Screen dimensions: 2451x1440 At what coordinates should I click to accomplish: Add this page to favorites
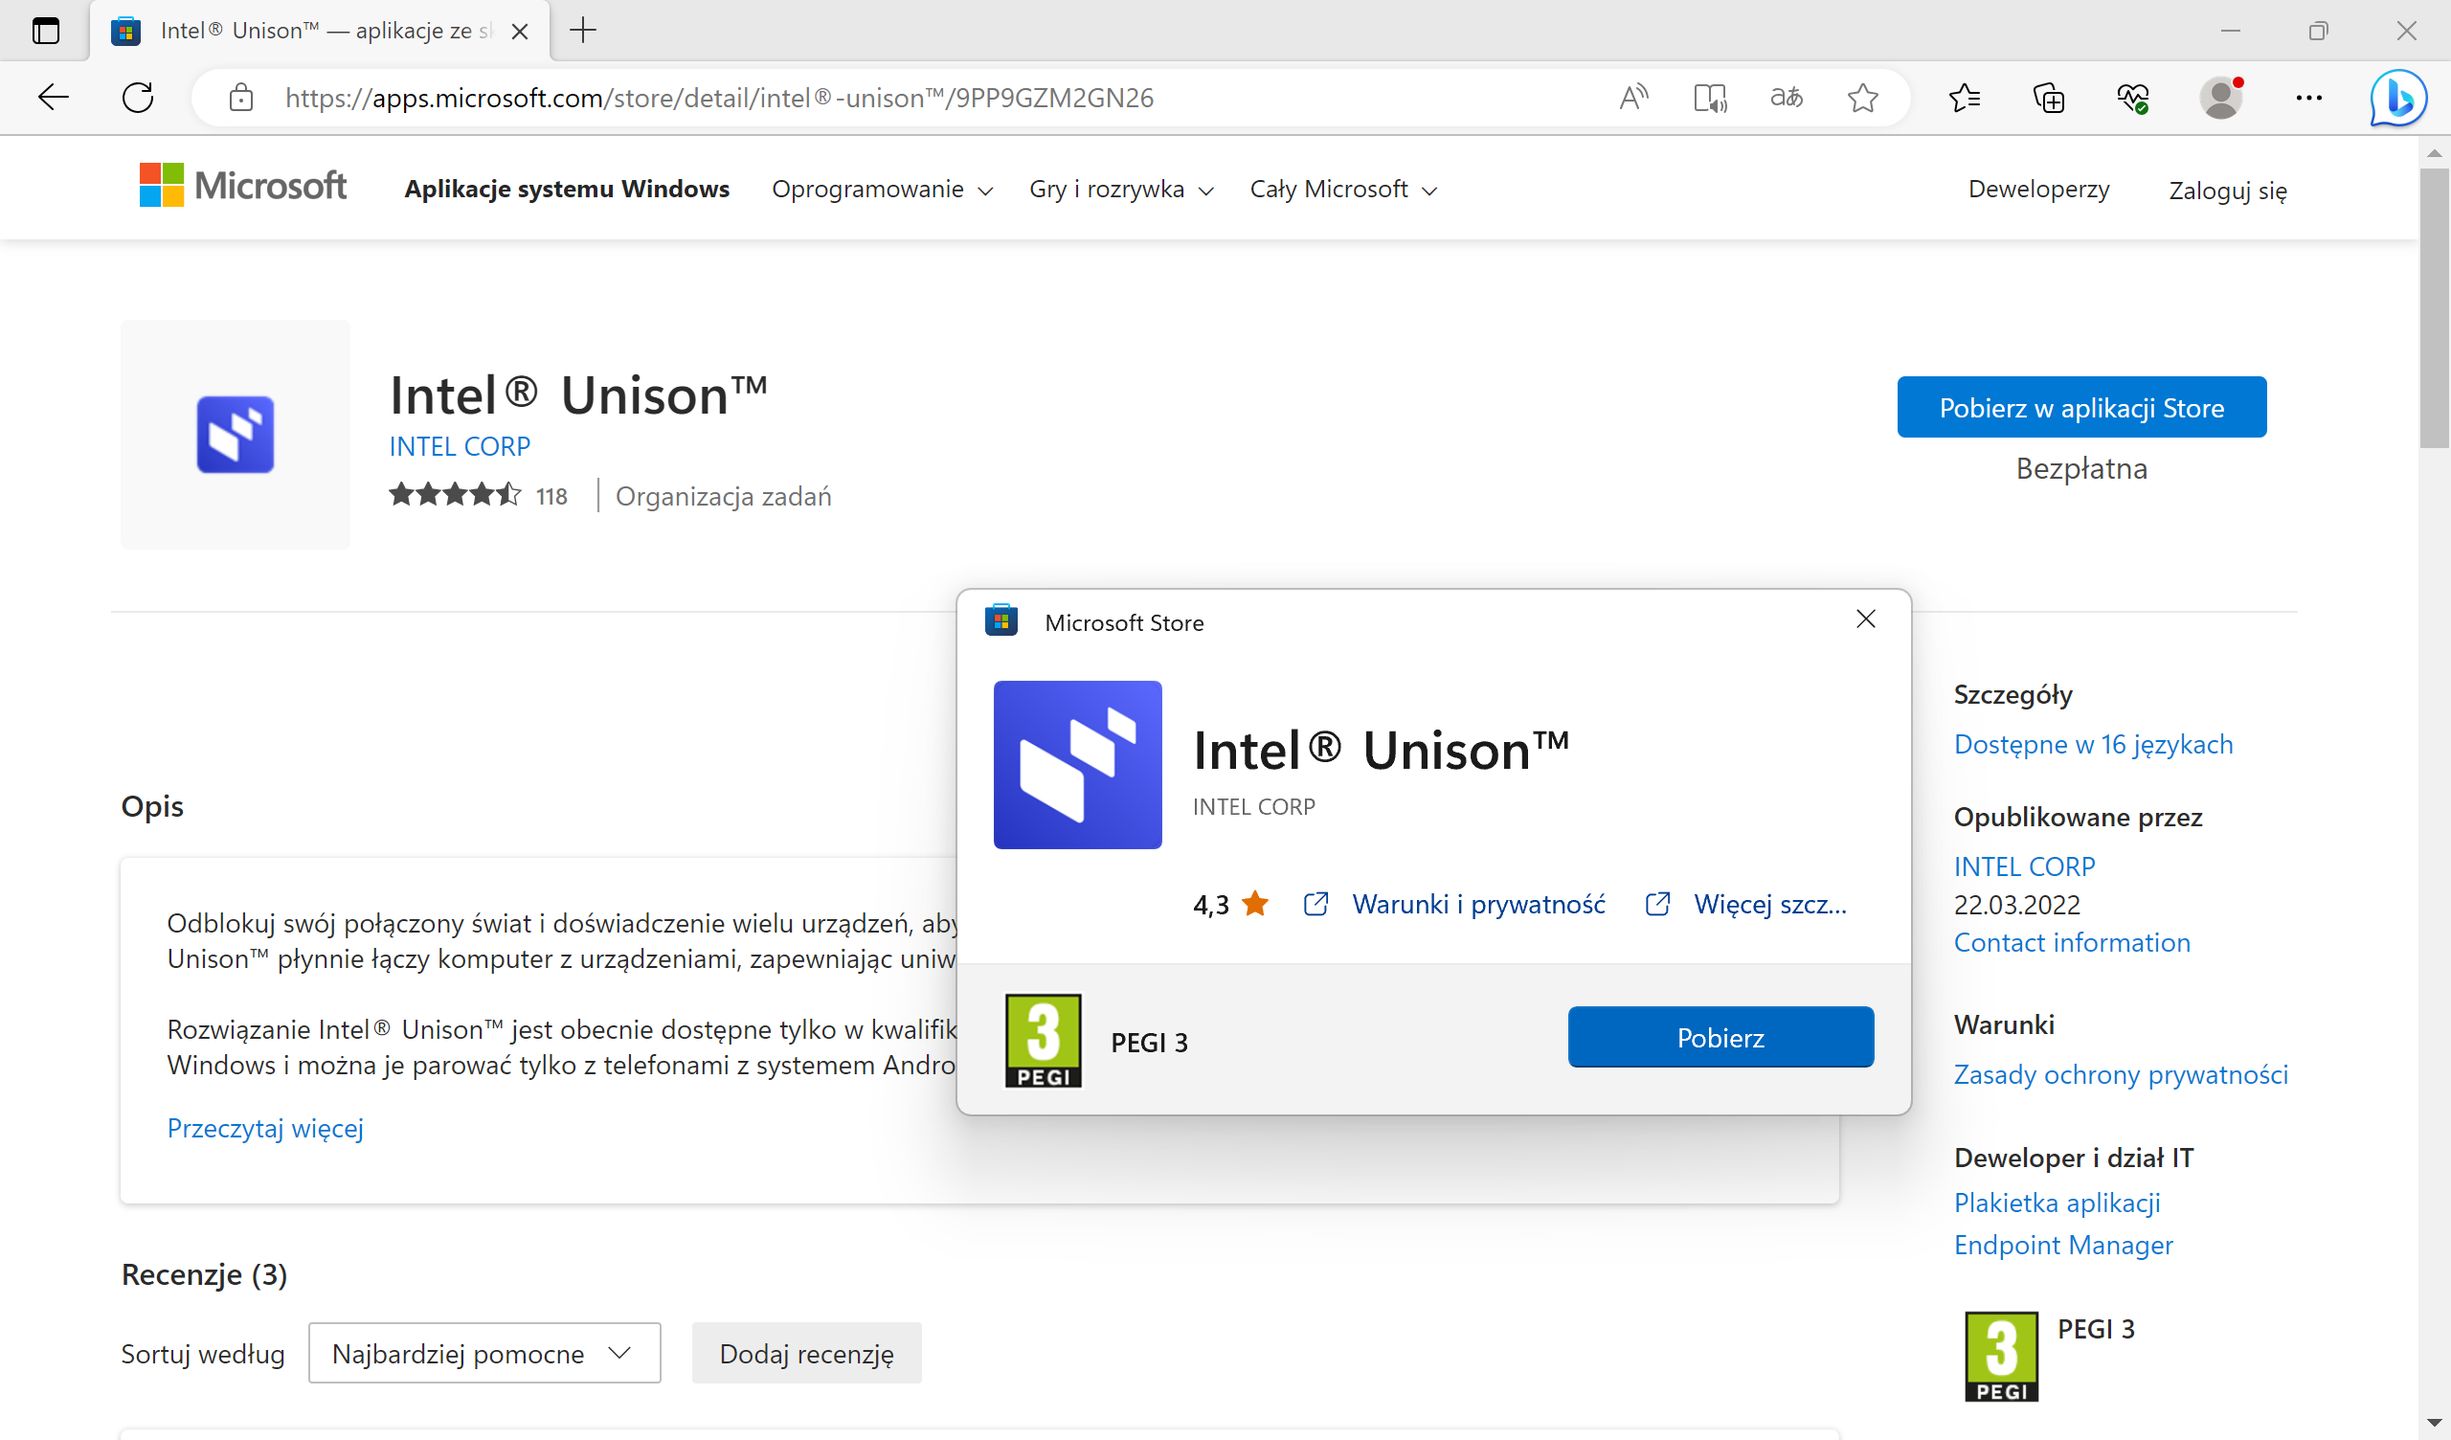pyautogui.click(x=1863, y=98)
